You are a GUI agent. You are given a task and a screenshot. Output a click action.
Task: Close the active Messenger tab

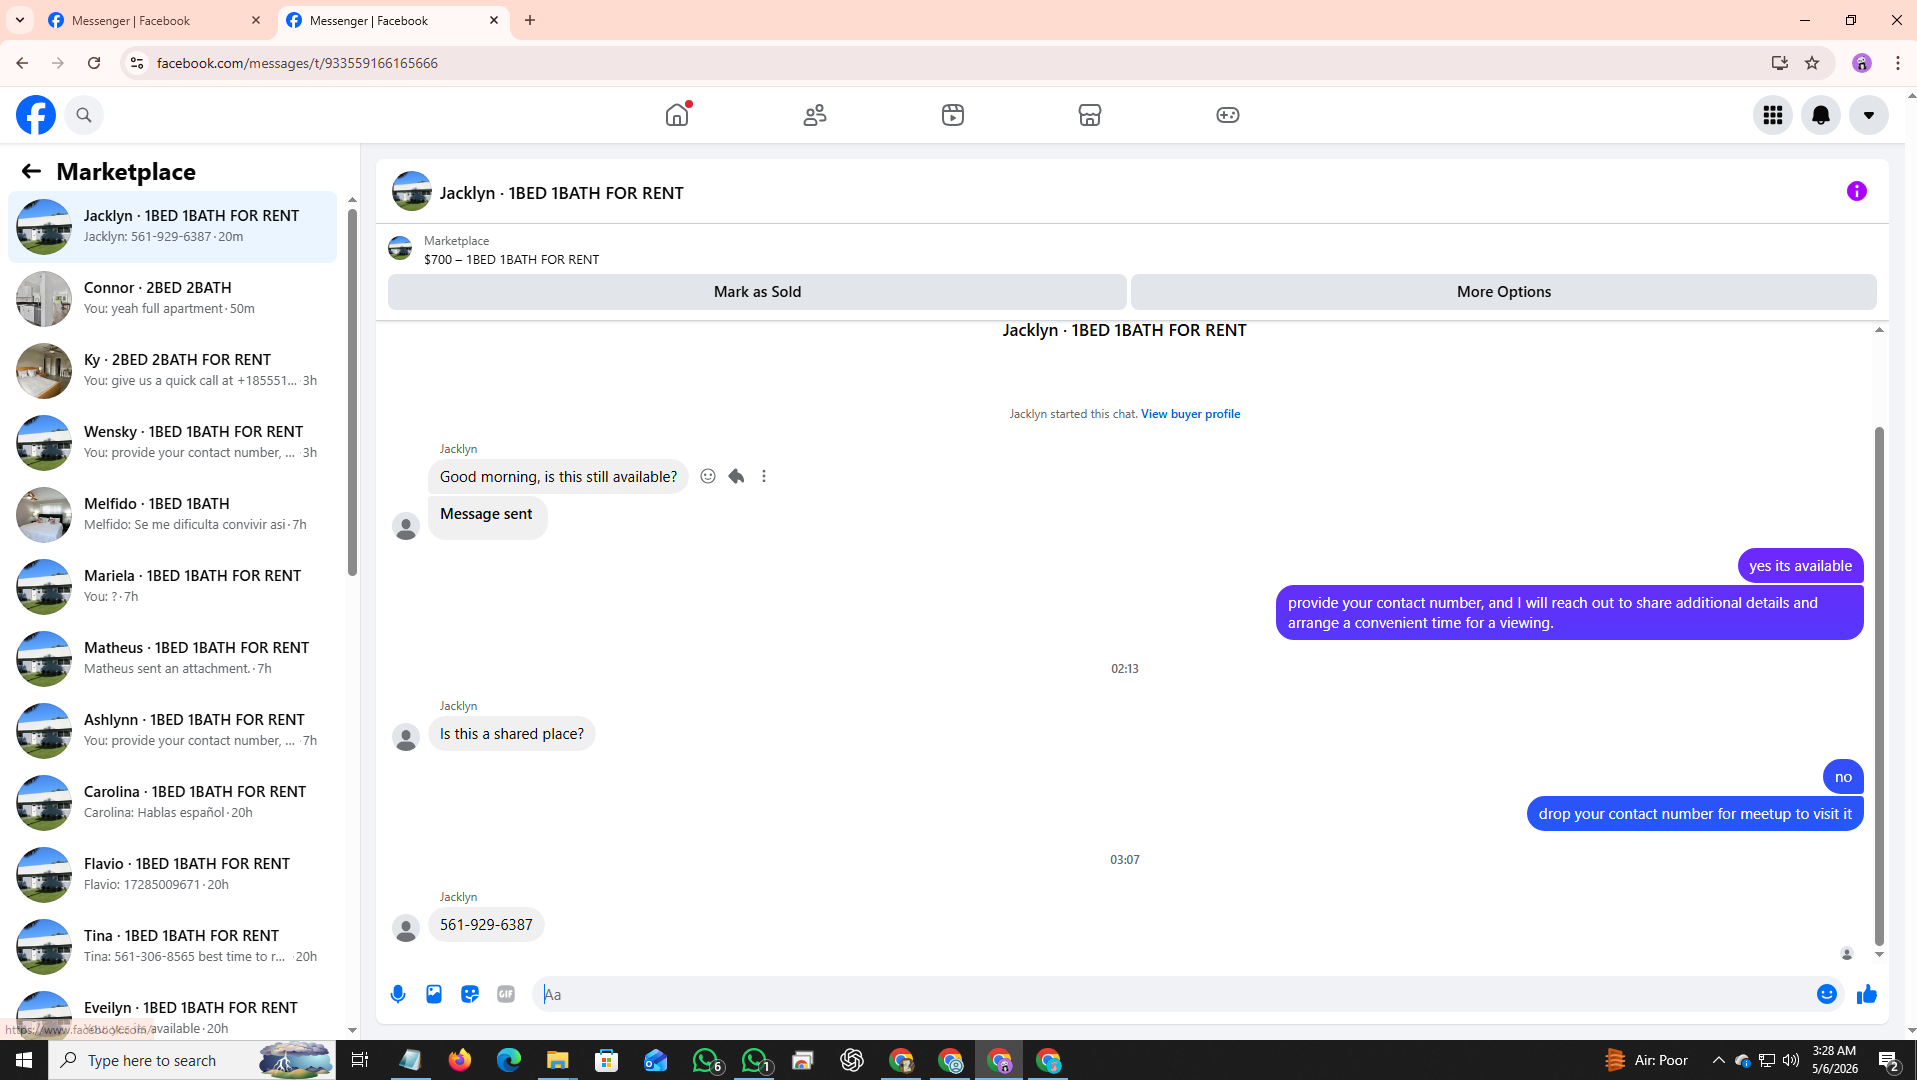[x=494, y=20]
